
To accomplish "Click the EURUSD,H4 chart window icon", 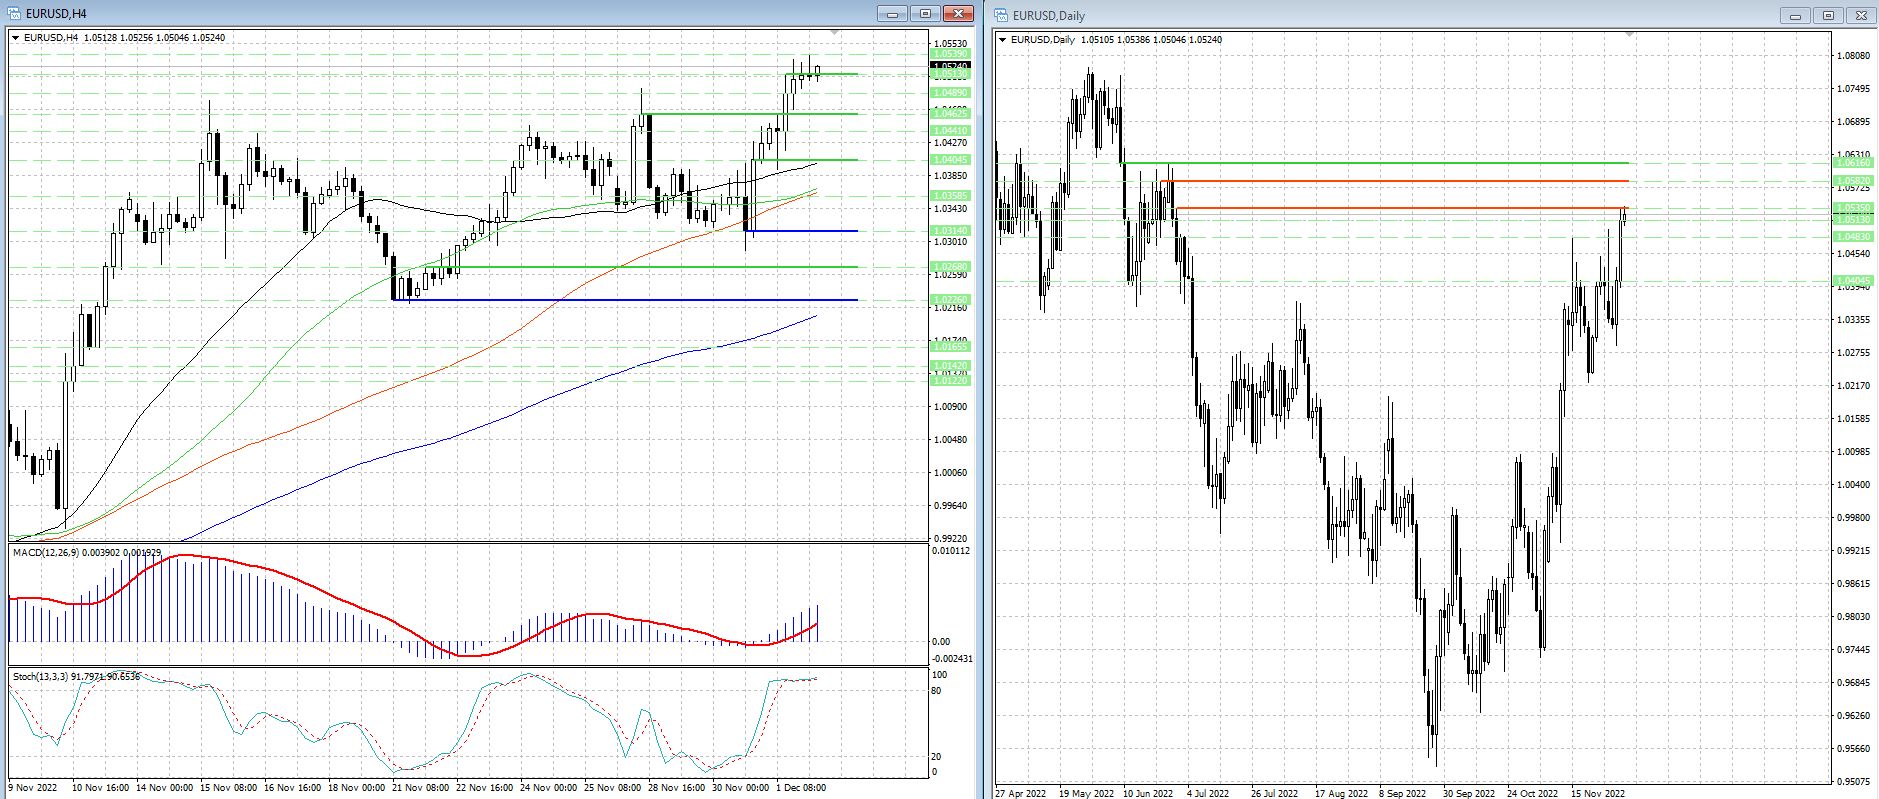I will (x=14, y=14).
